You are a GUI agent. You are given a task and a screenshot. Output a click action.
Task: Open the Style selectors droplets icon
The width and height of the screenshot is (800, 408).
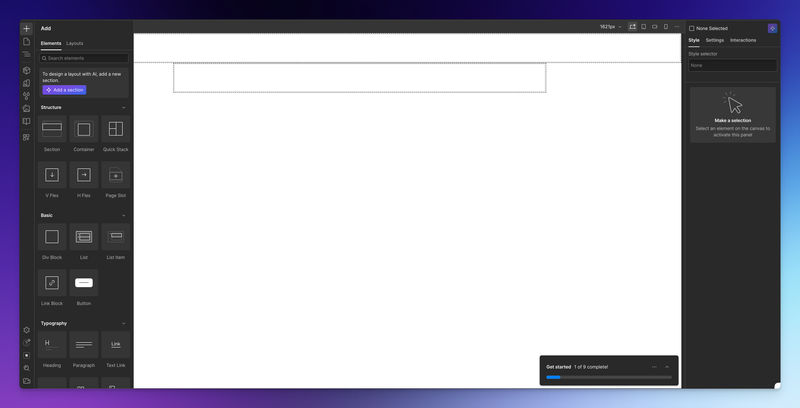[27, 96]
